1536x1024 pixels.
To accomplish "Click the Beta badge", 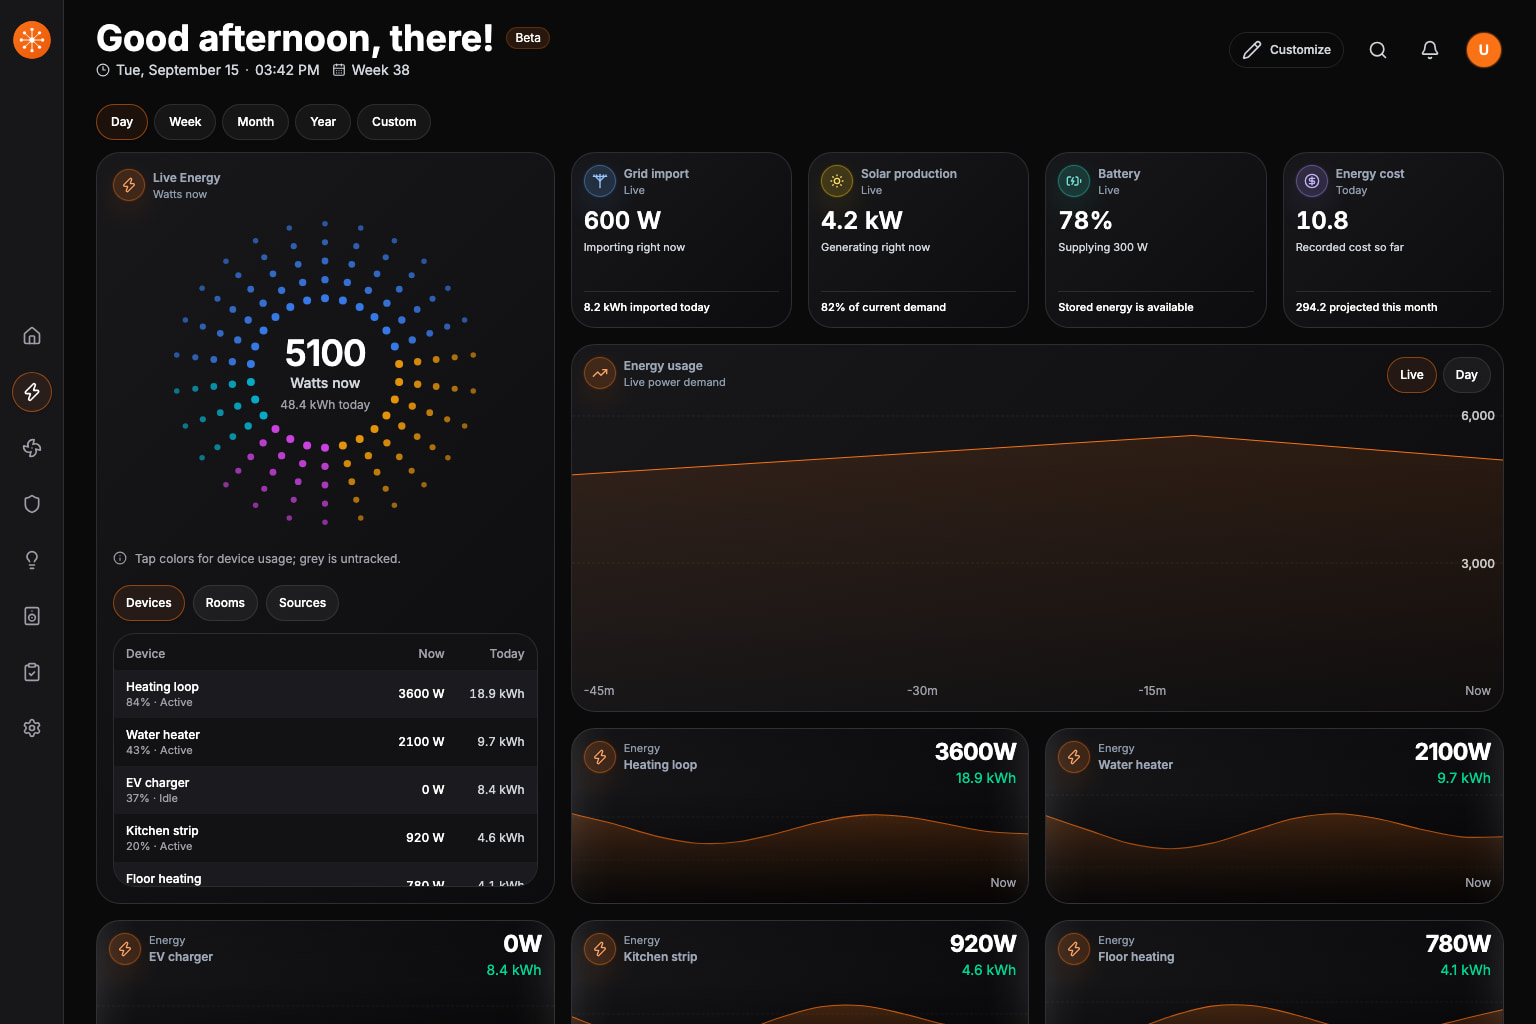I will tap(528, 38).
